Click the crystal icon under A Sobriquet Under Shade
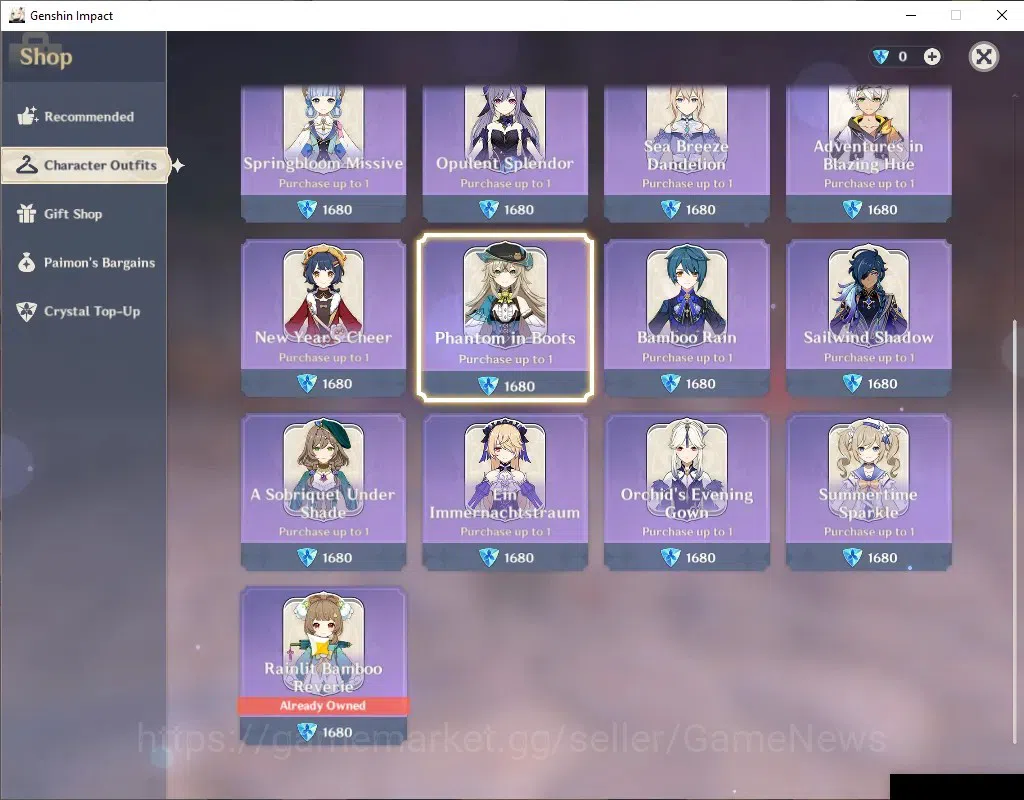 coord(307,558)
